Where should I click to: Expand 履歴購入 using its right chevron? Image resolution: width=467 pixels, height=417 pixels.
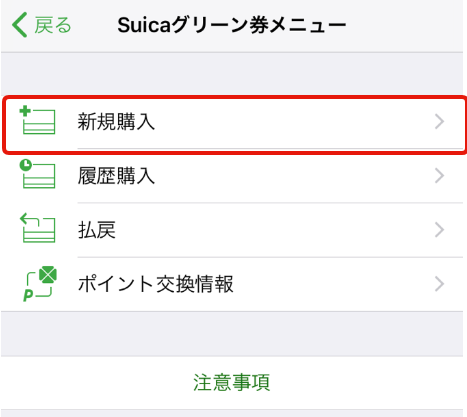440,176
